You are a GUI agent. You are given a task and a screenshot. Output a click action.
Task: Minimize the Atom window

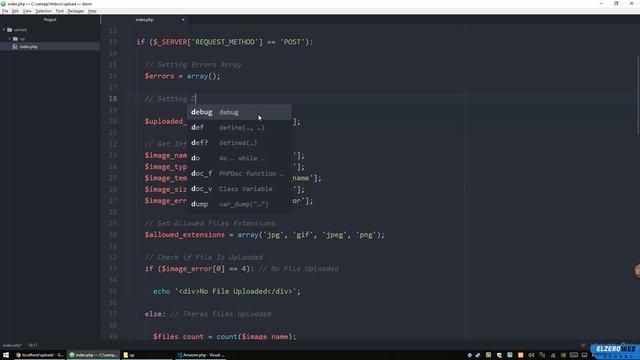[601, 3]
